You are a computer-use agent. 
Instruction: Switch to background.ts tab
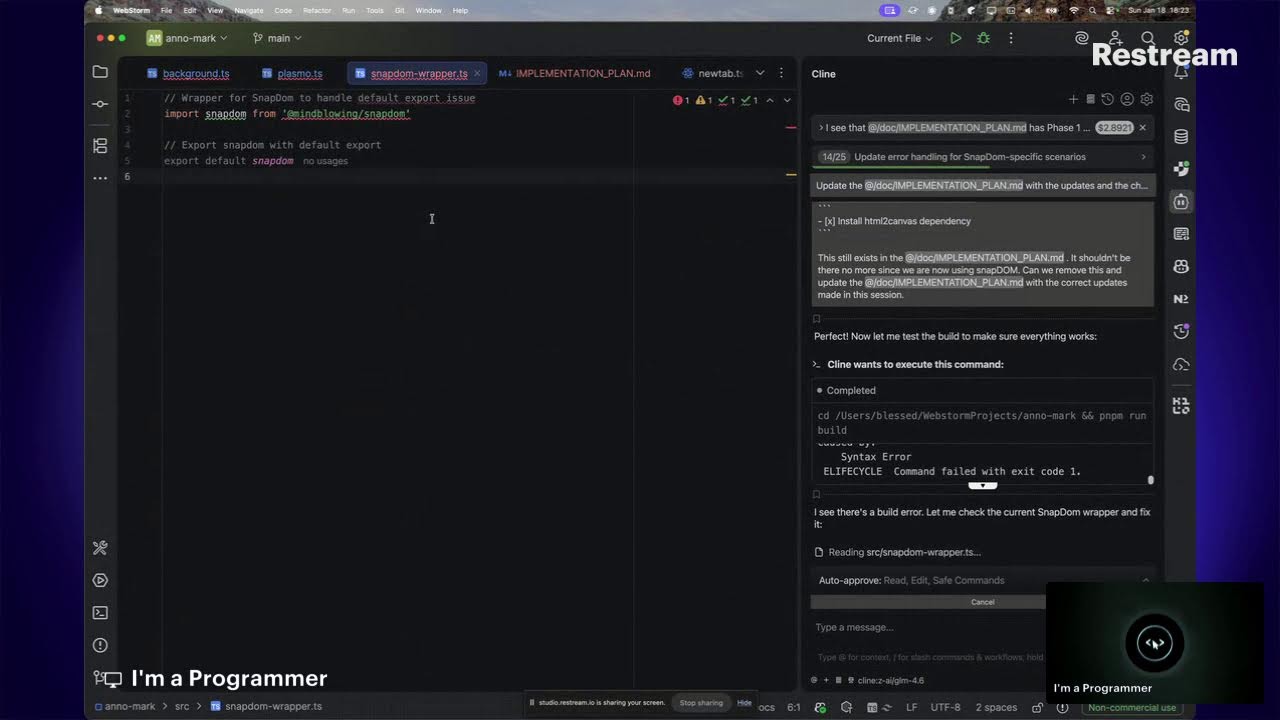coord(188,74)
